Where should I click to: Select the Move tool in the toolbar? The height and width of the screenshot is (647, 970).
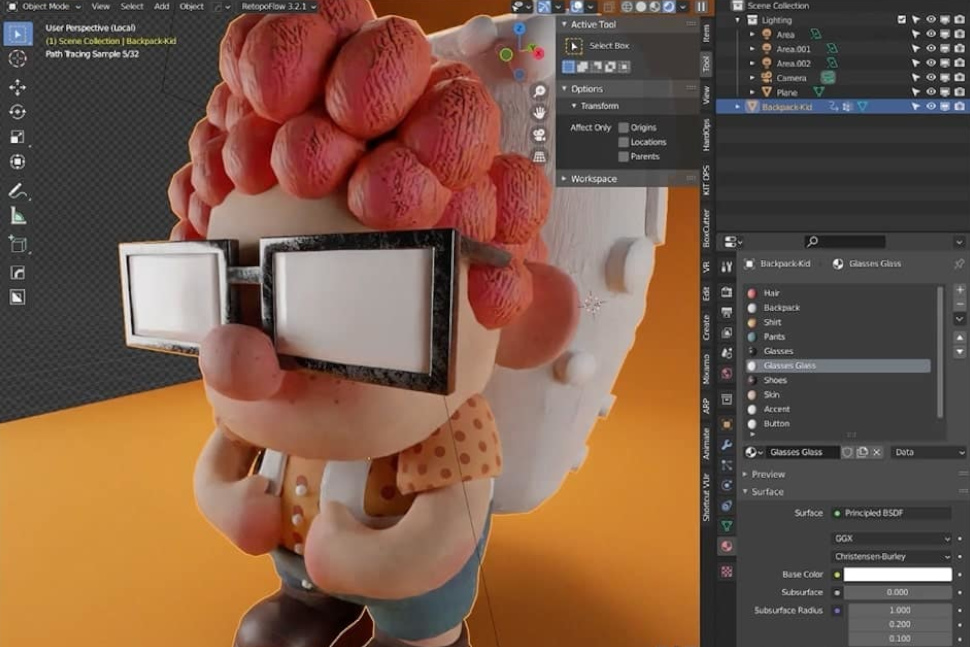coord(17,87)
